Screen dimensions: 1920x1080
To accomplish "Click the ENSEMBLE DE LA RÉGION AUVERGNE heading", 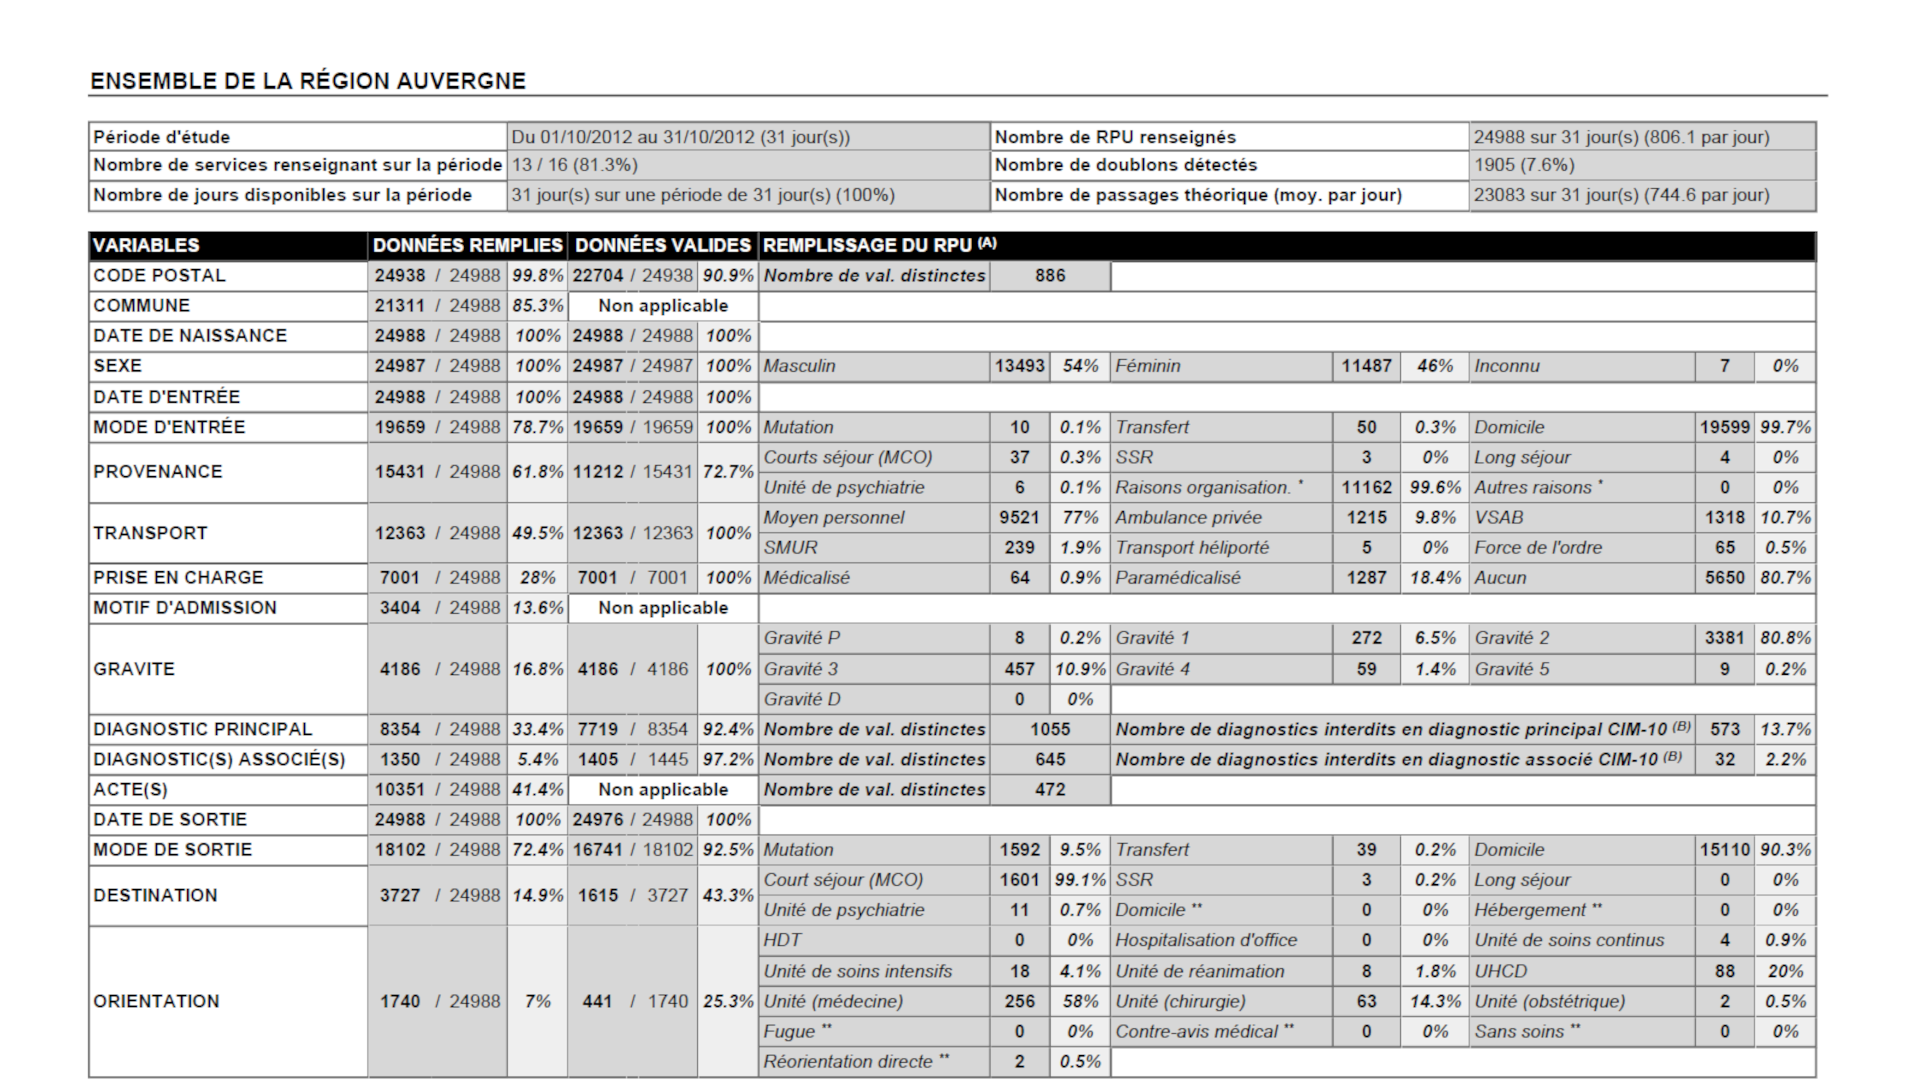I will [x=308, y=81].
